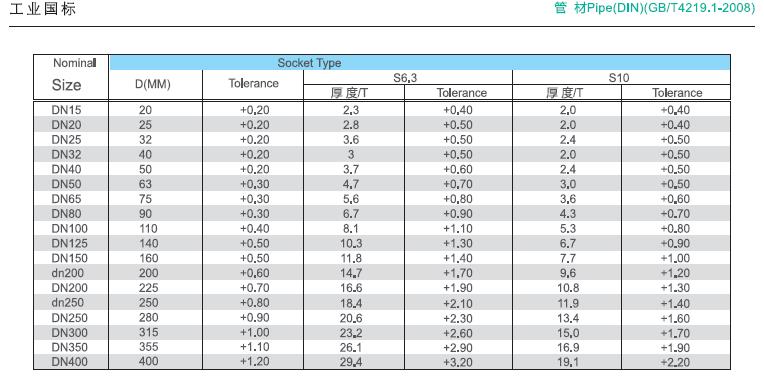
Task: Click the DN65 row label
Action: (66, 199)
